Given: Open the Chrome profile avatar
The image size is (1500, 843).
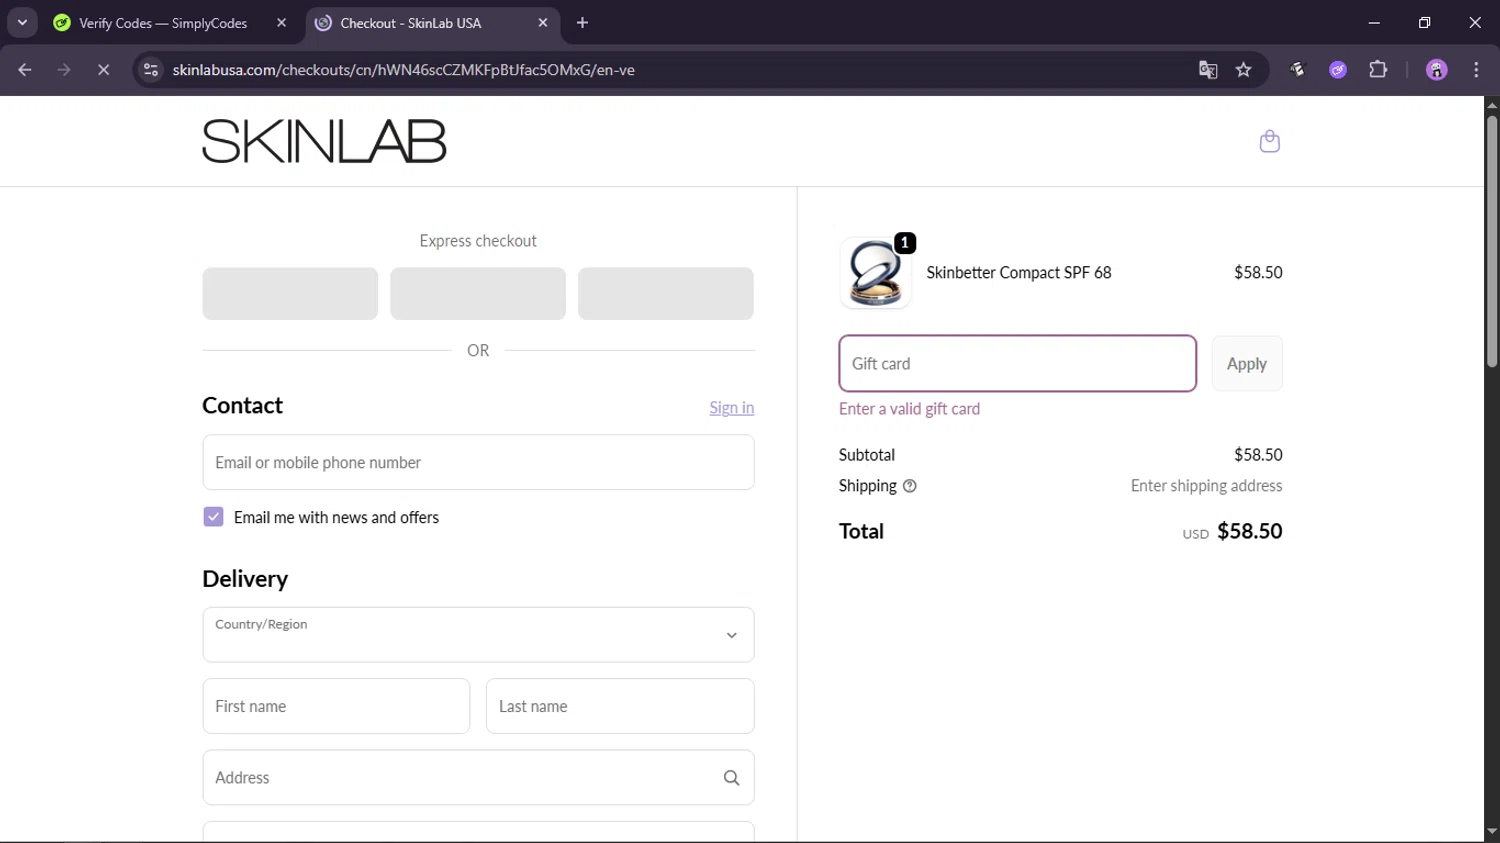Looking at the screenshot, I should (x=1437, y=70).
